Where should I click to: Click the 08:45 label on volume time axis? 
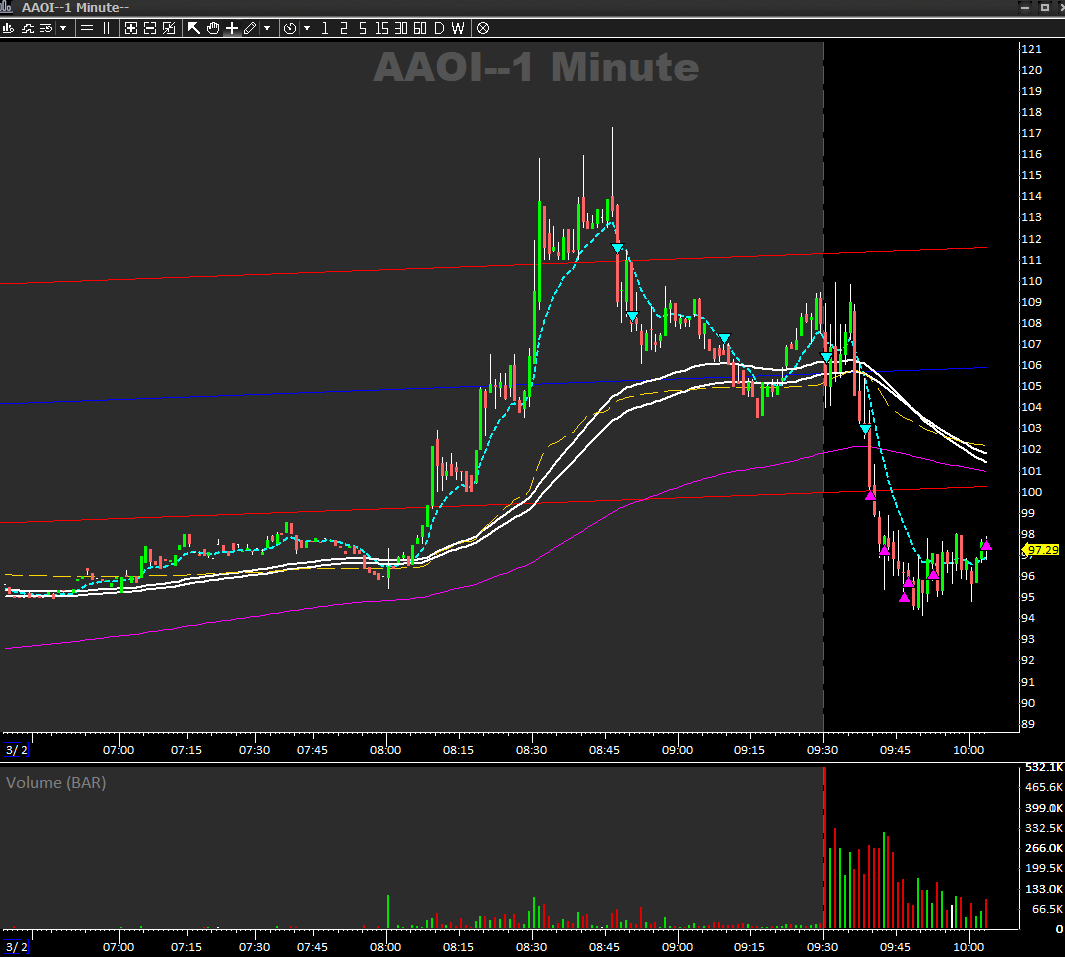(x=604, y=947)
